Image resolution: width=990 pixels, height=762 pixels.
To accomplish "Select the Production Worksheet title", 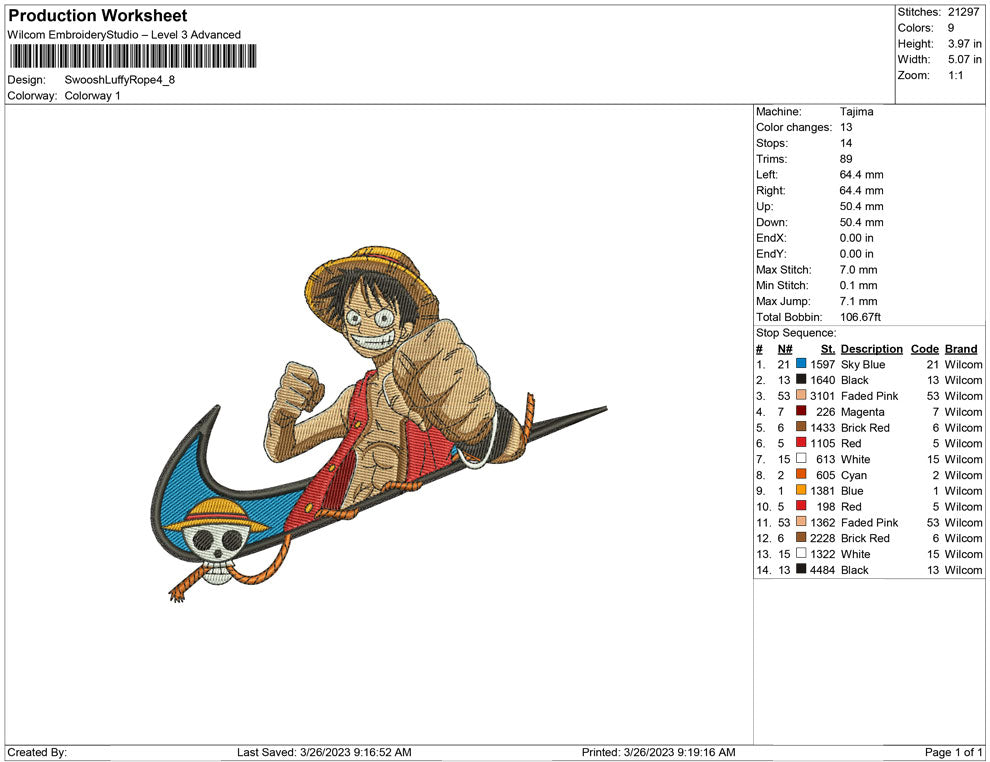I will (98, 16).
